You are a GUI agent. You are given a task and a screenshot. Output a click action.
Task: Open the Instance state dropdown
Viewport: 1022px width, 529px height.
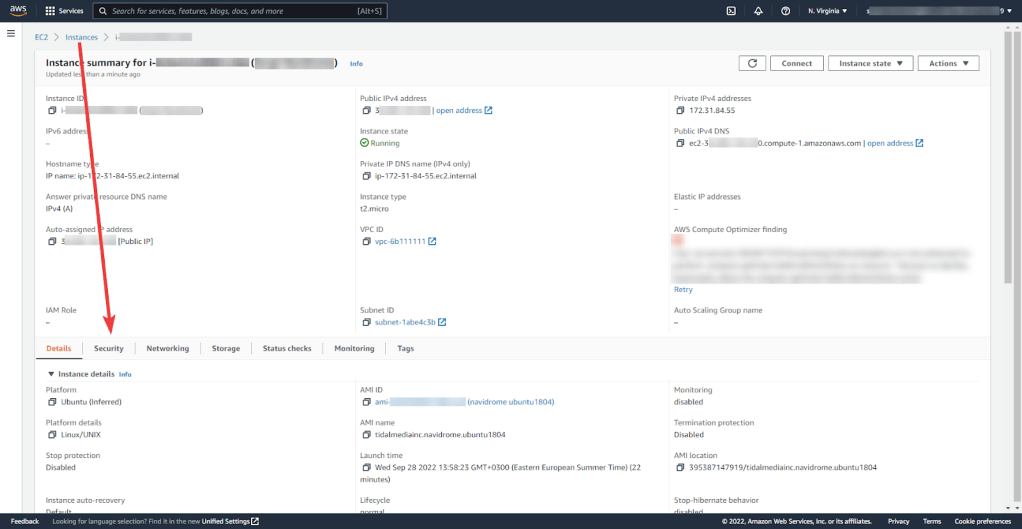tap(870, 63)
